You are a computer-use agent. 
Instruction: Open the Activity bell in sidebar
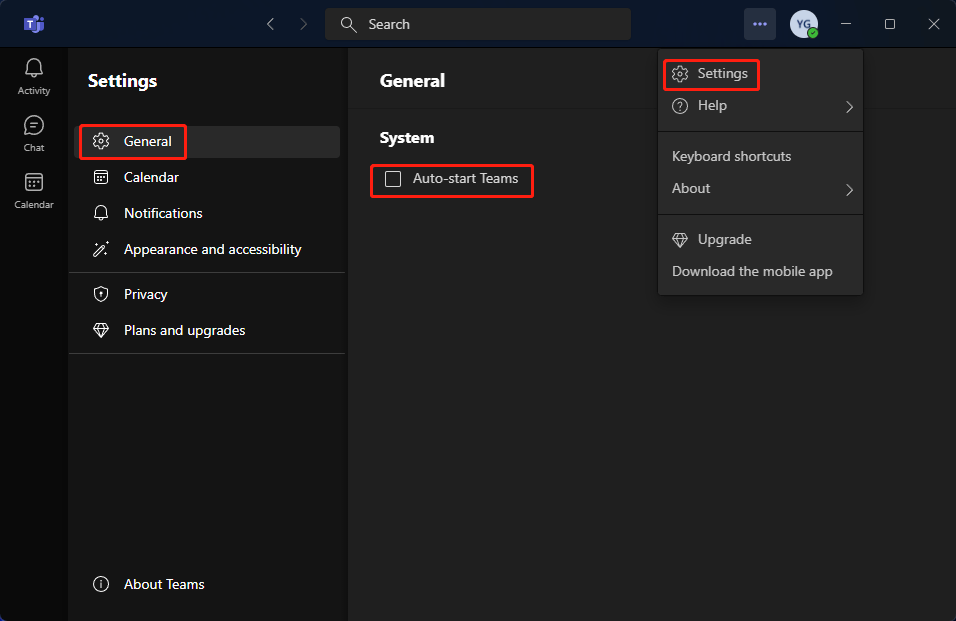[x=34, y=77]
